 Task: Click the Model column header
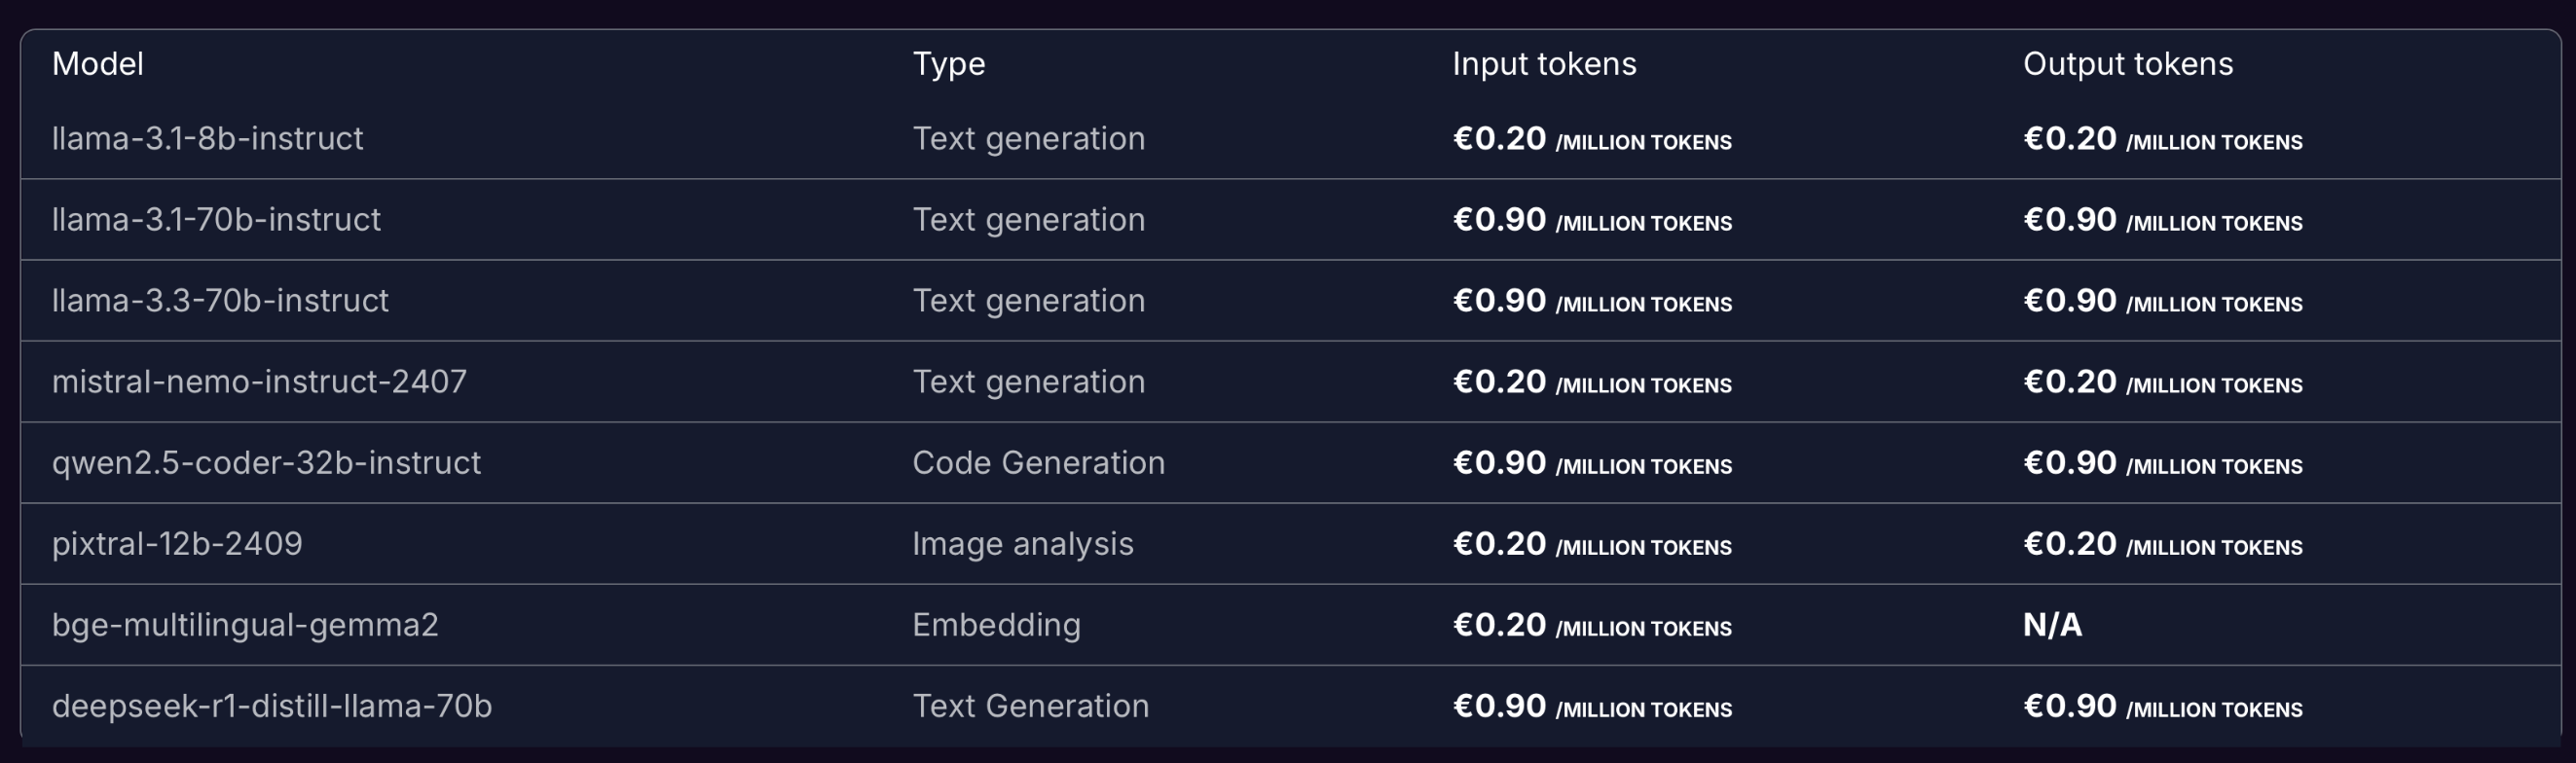98,64
